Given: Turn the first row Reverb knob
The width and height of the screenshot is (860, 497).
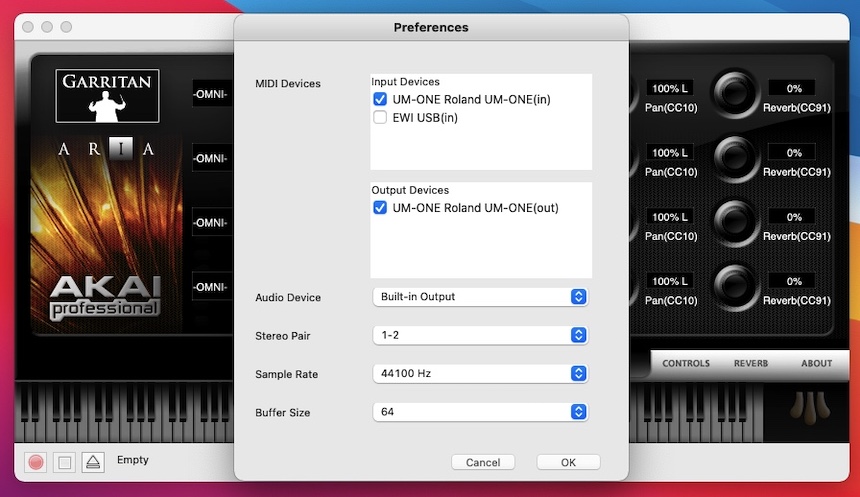Looking at the screenshot, I should tap(734, 93).
